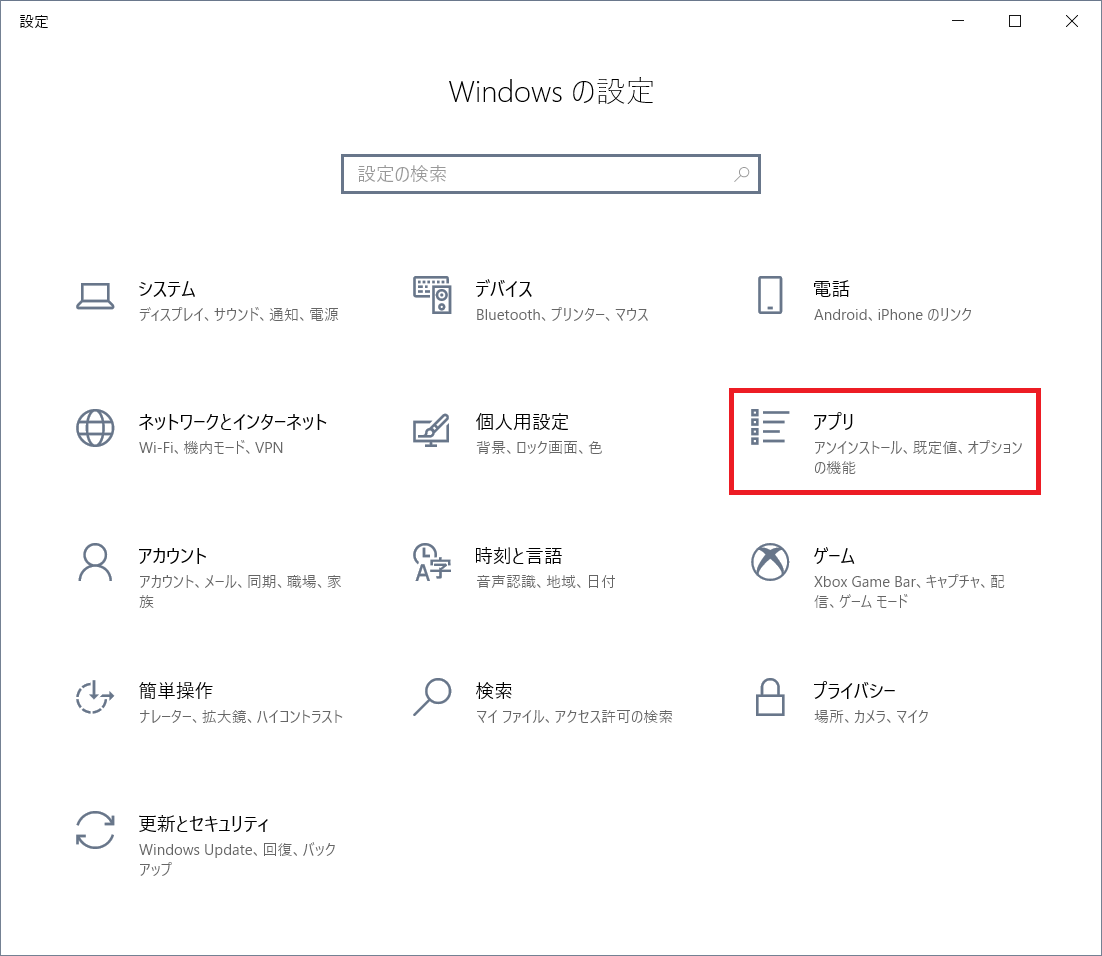The image size is (1102, 956).
Task: Click the 簡単操作 accessibility icon
Action: (95, 697)
